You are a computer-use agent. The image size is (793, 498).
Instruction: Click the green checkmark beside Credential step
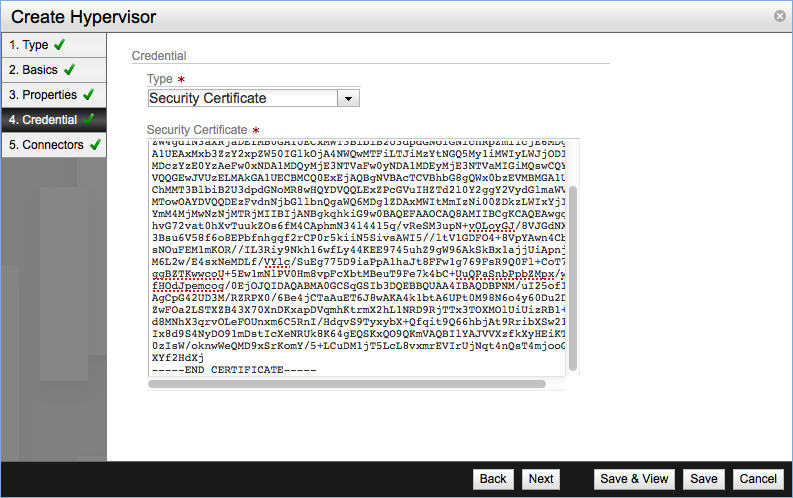tap(89, 120)
